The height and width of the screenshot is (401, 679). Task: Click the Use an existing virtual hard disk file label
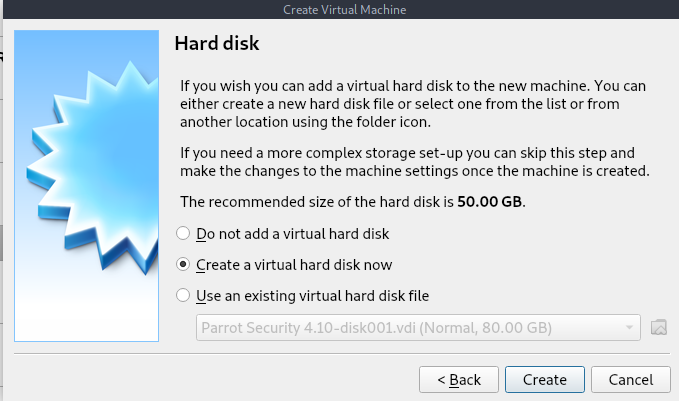(313, 296)
